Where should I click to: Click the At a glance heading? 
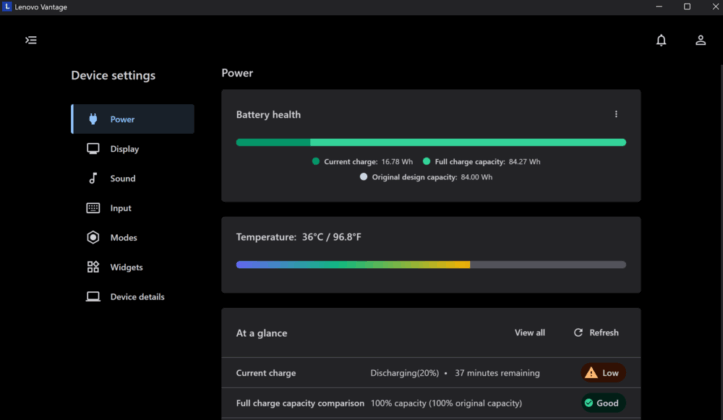point(261,333)
